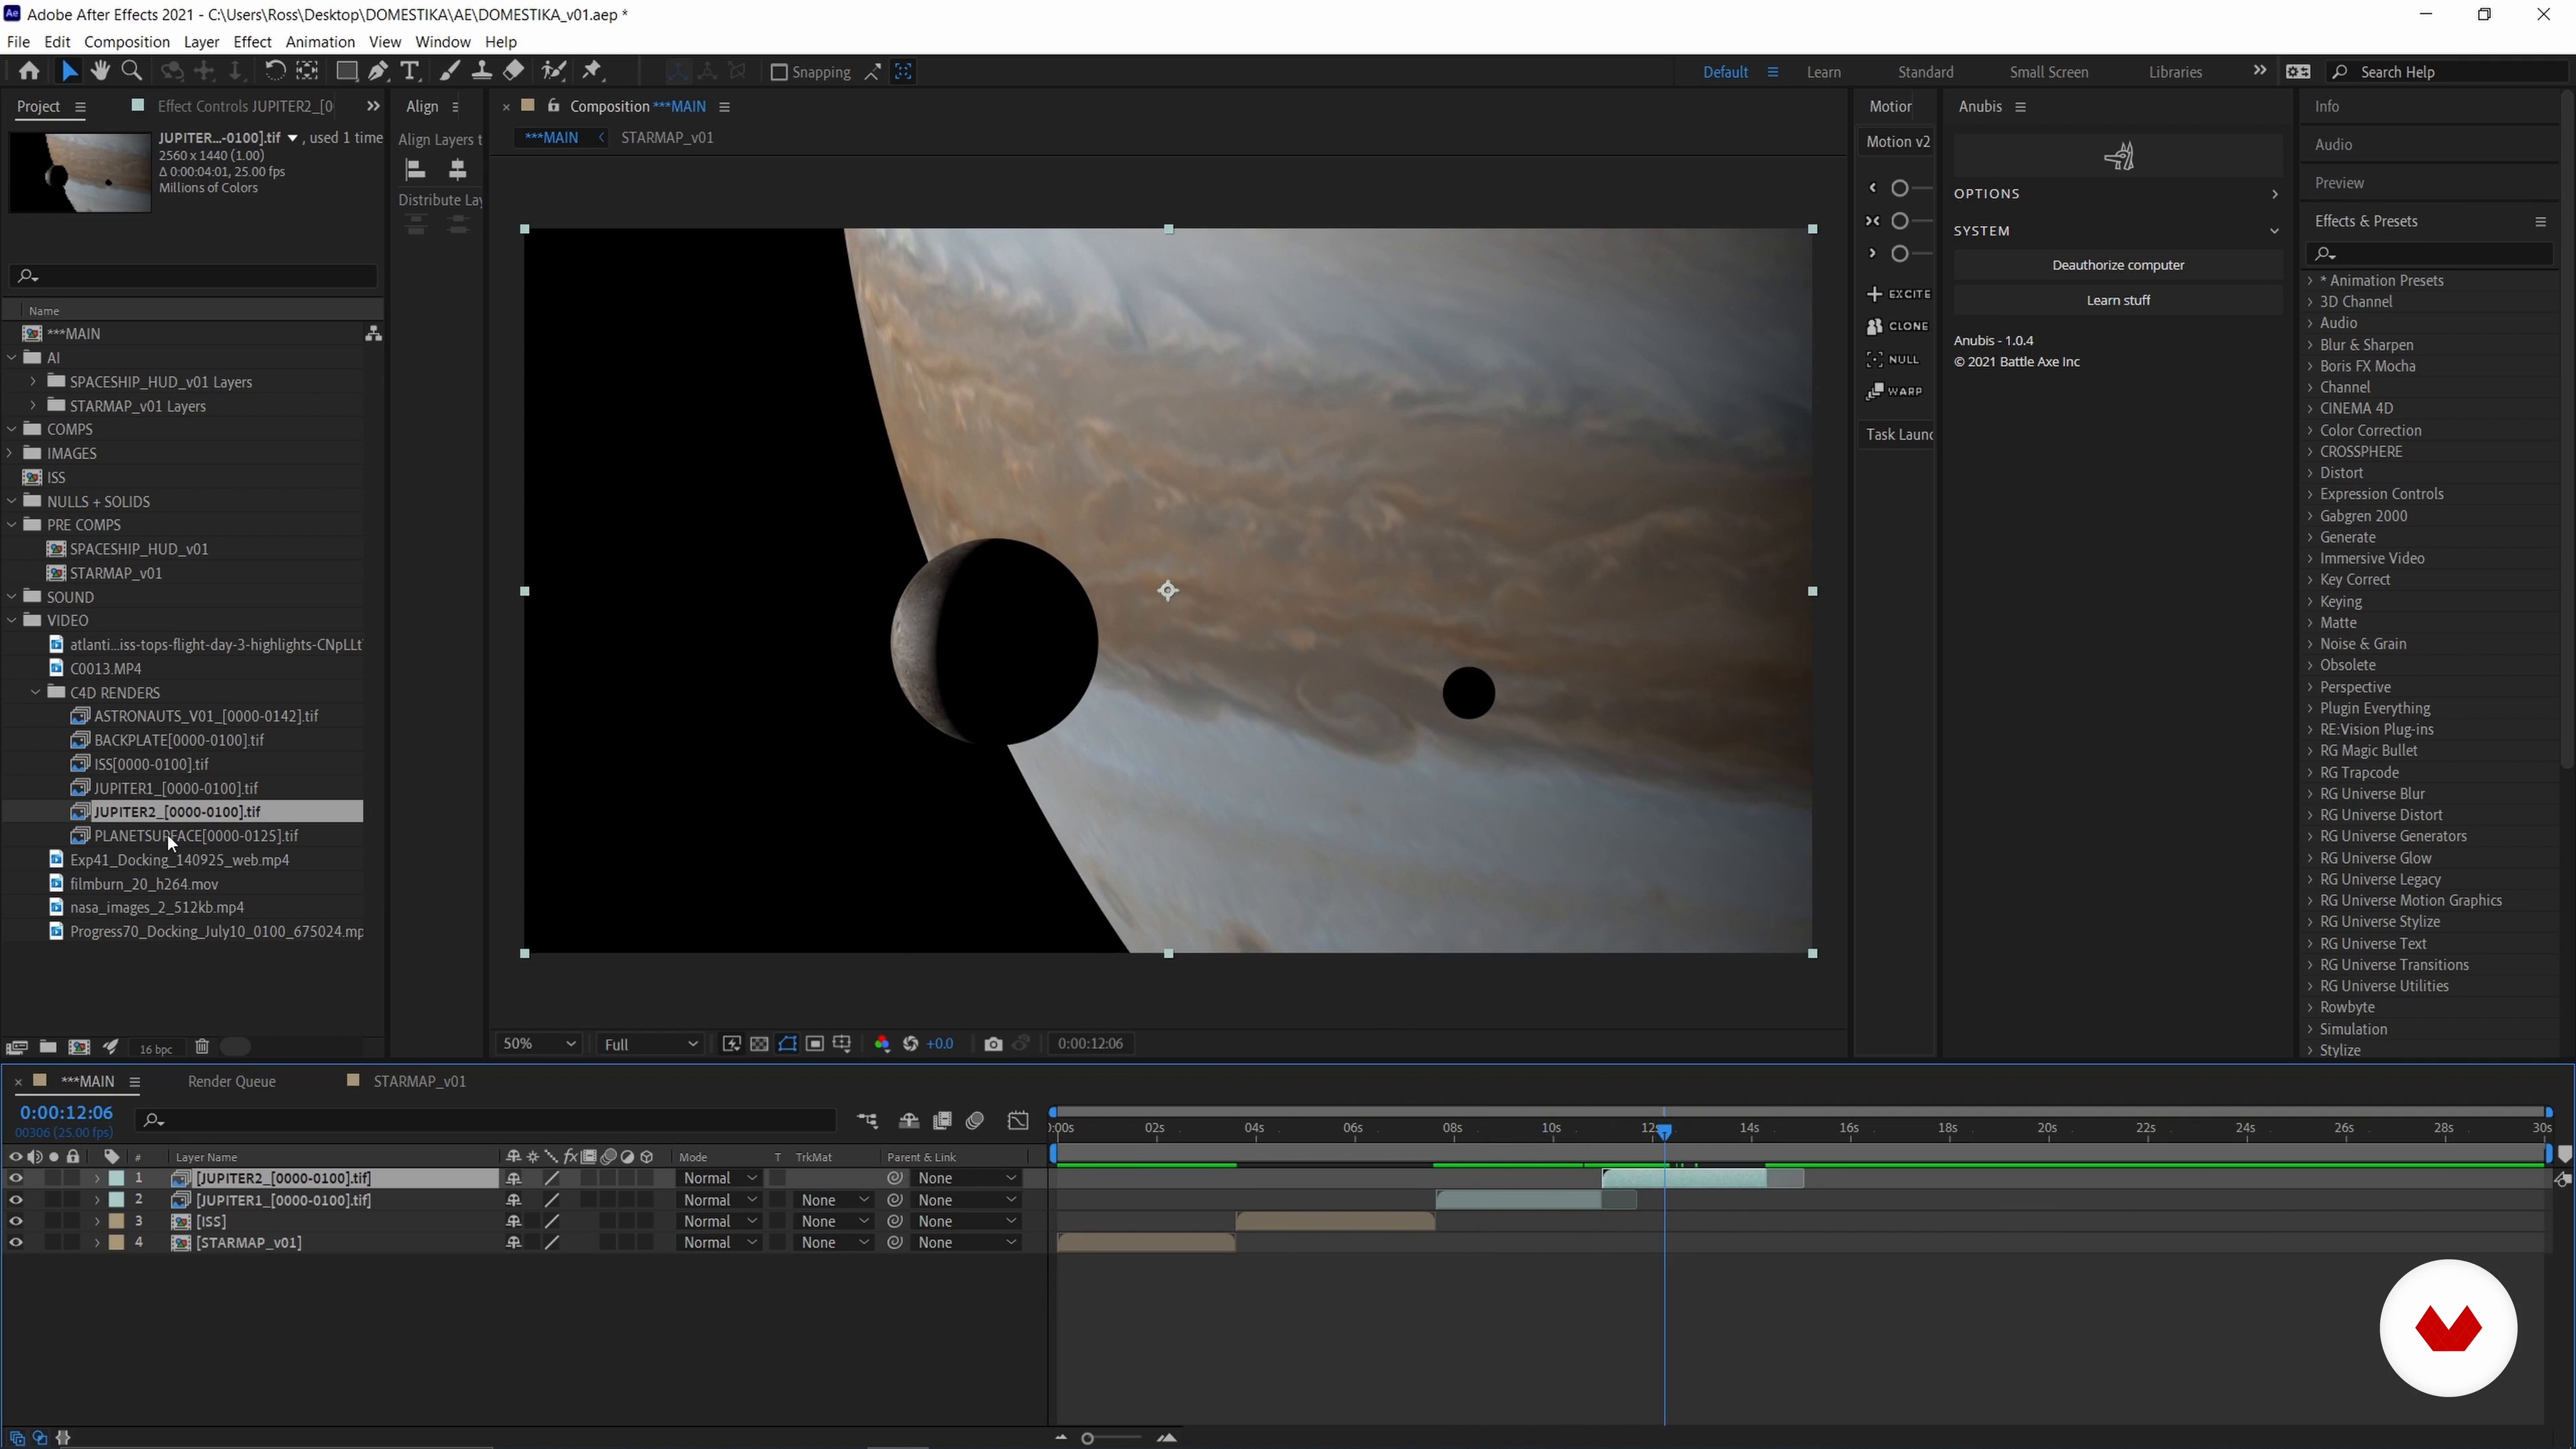
Task: Create a new composition from Project panel
Action: [79, 1047]
